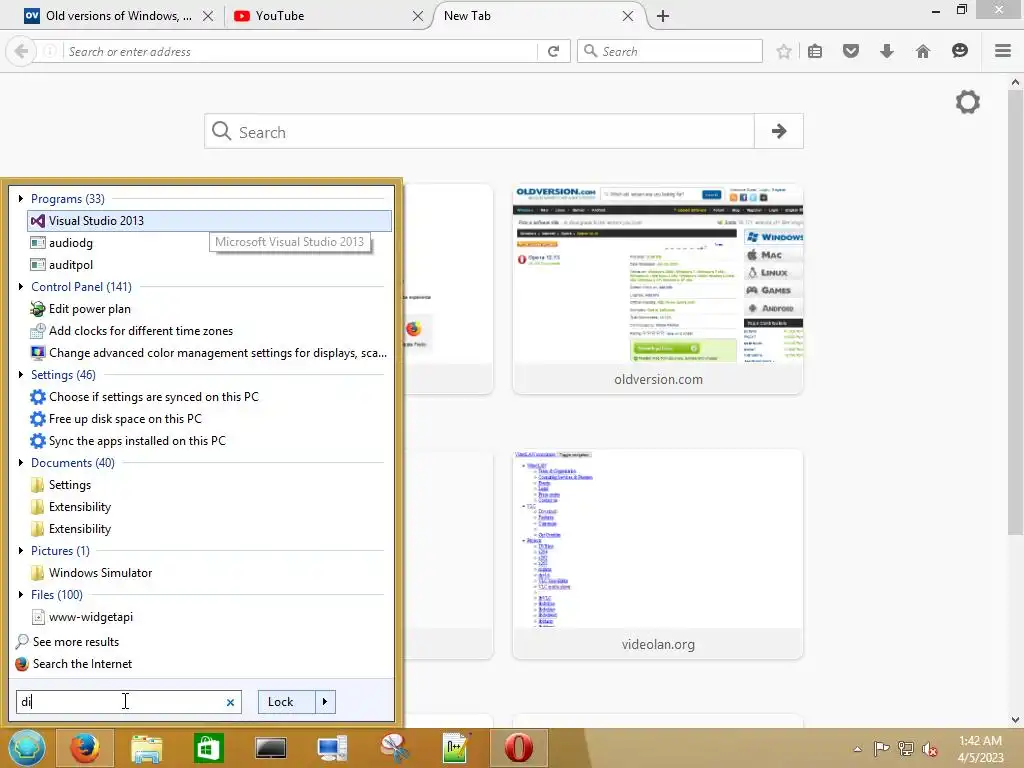The height and width of the screenshot is (768, 1024).
Task: Click the browser back button
Action: [21, 51]
